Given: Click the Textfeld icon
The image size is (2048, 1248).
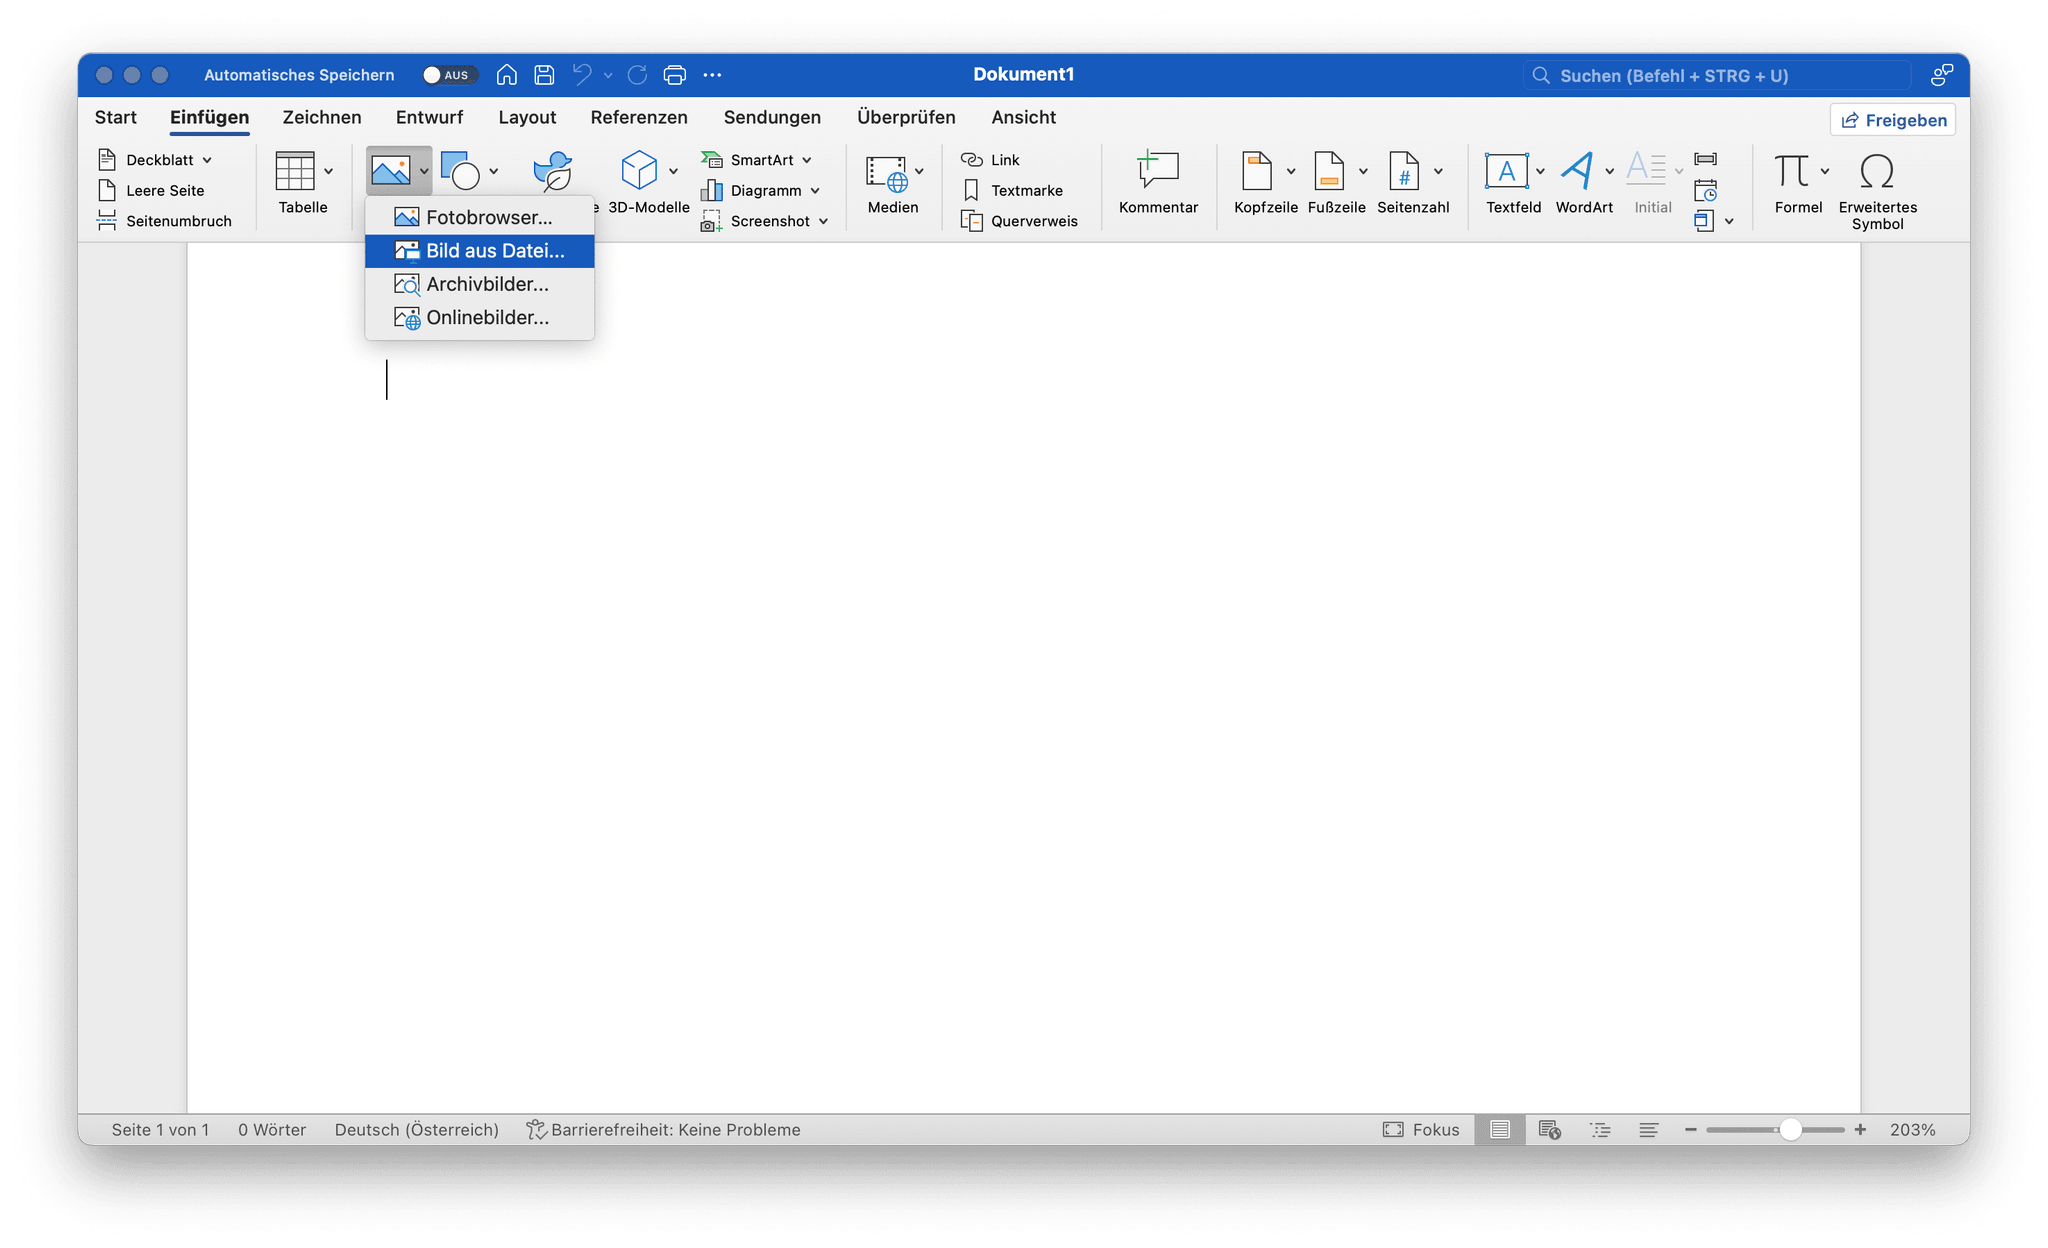Looking at the screenshot, I should coord(1506,171).
